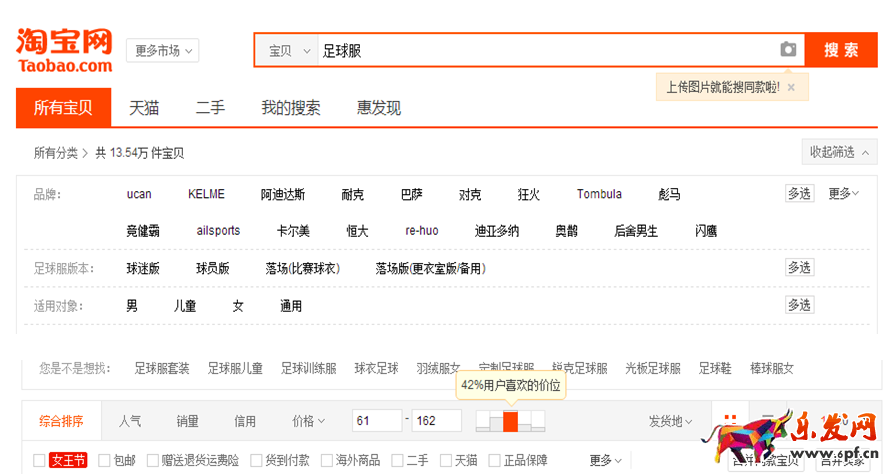Screen dimensions: 889x474
Task: Enable the 货到付款 checkbox
Action: tap(257, 461)
